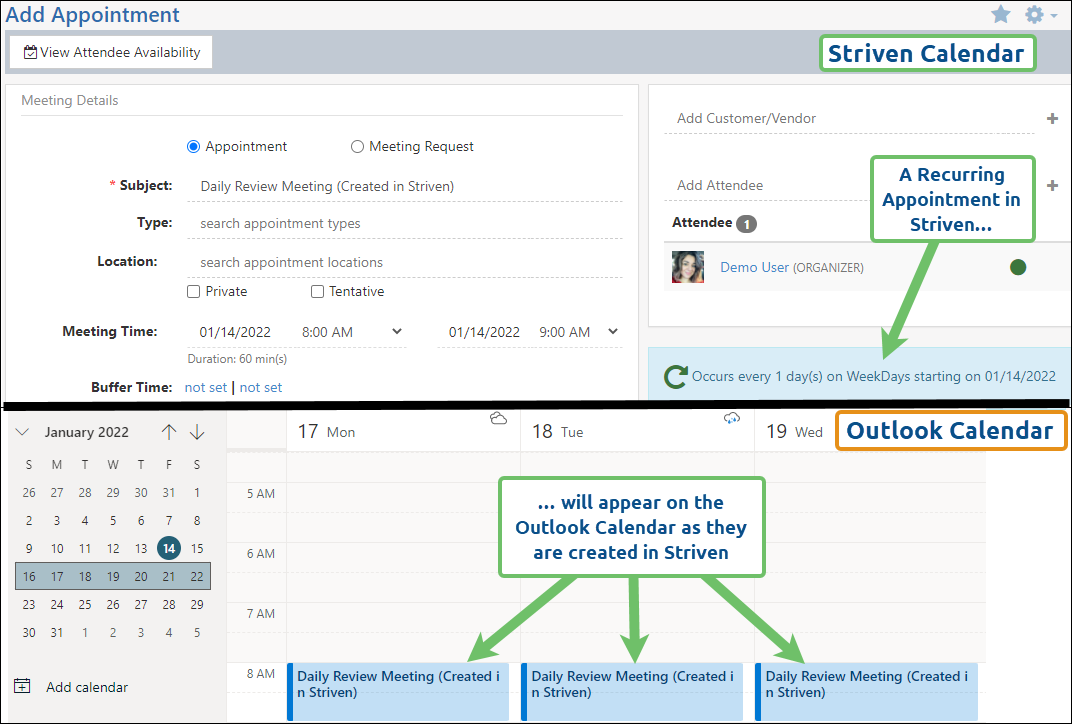This screenshot has height=724, width=1072.
Task: Select January 25 in the mini calendar
Action: tap(85, 604)
